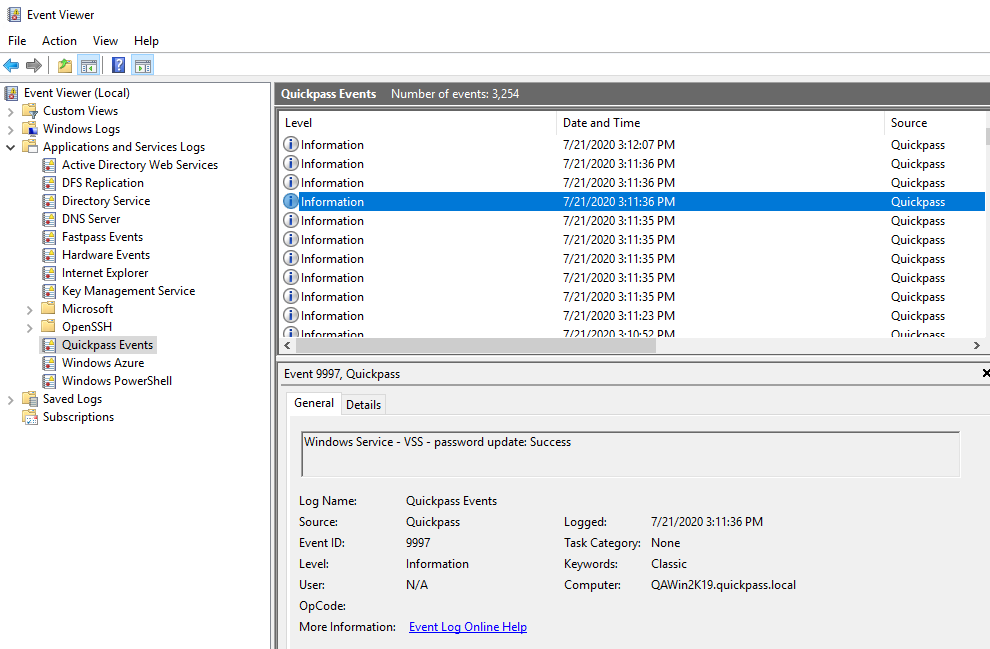Select the event at 7/21/2020 3:12:07 PM

click(632, 145)
